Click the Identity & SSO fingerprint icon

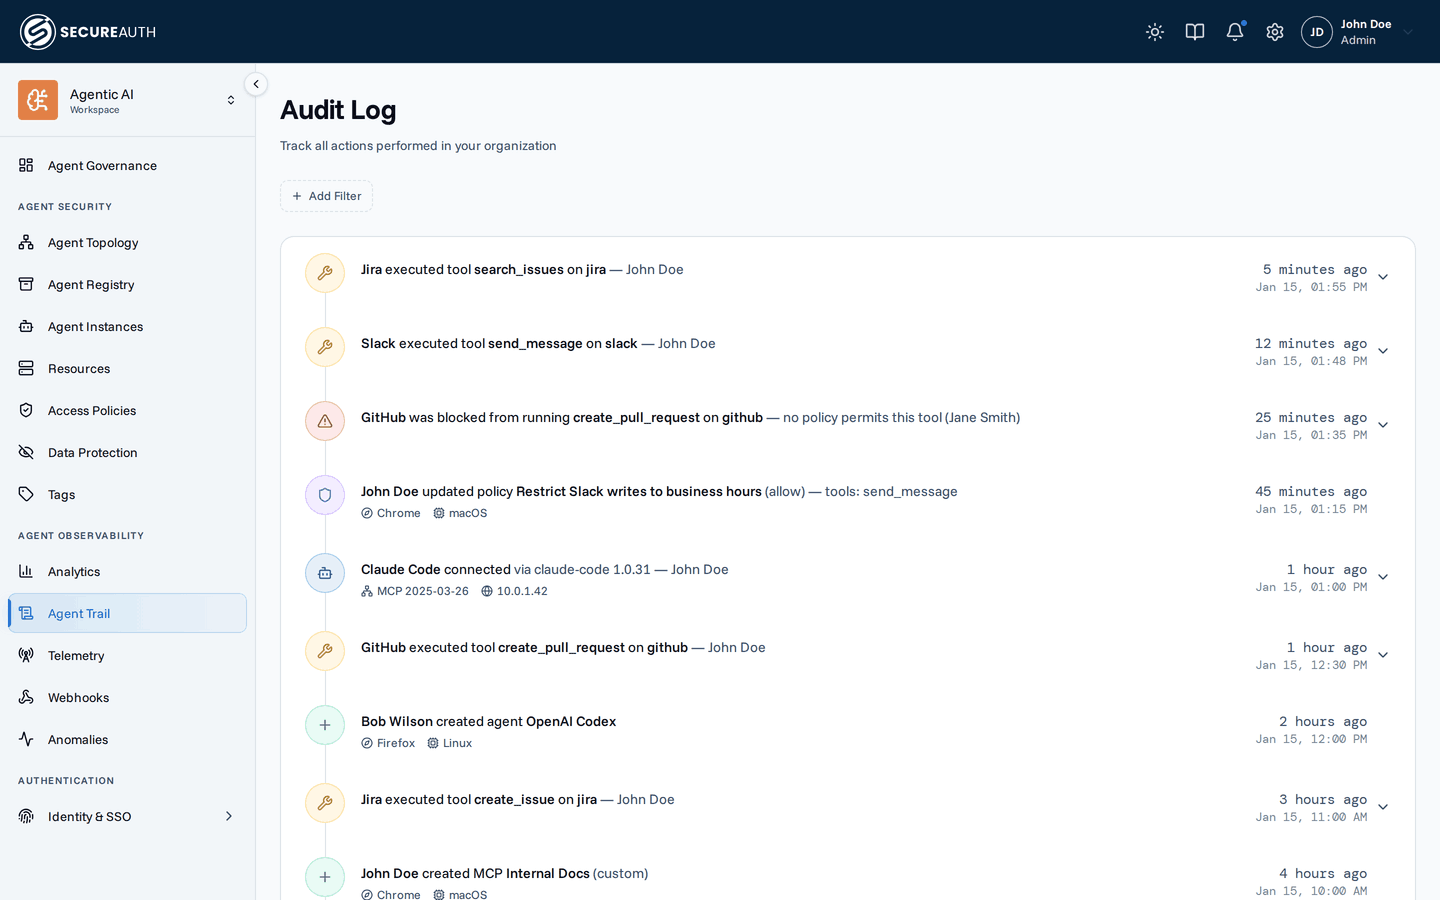tap(26, 817)
